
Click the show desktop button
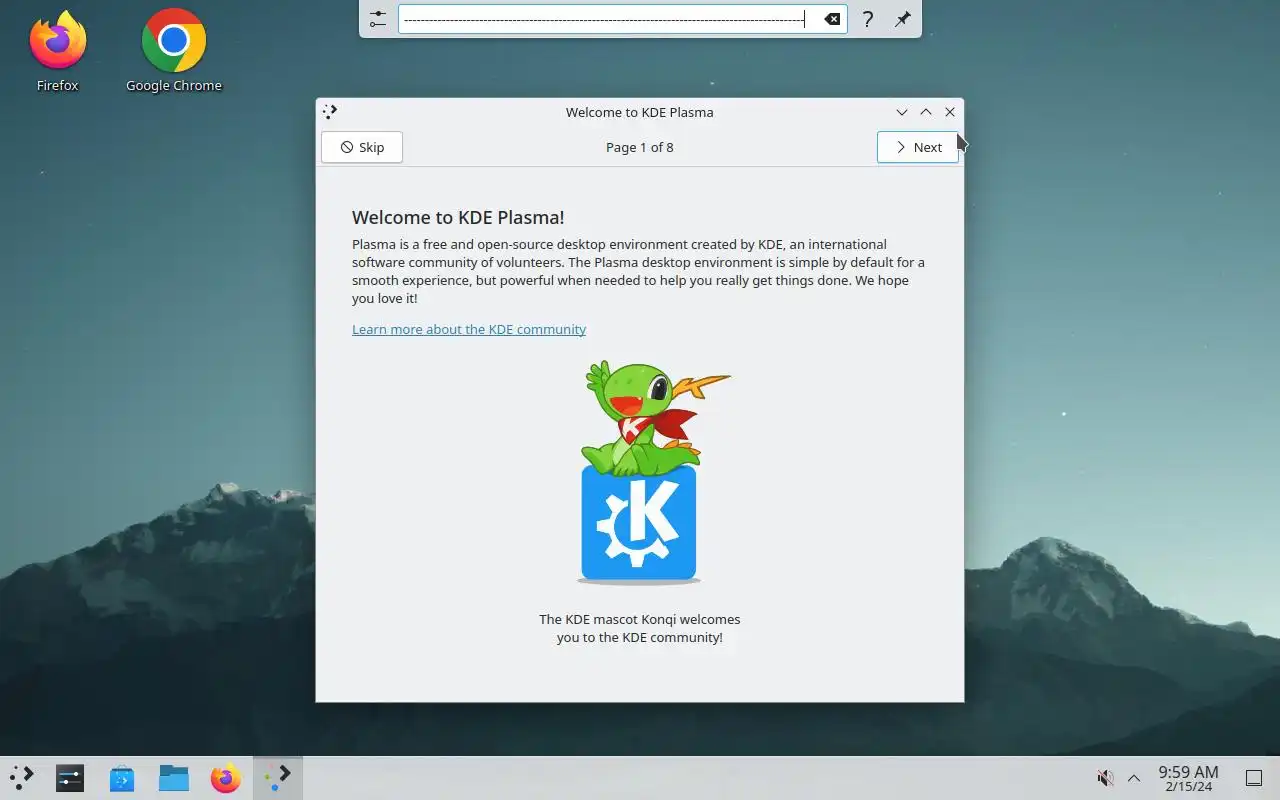click(x=1254, y=778)
